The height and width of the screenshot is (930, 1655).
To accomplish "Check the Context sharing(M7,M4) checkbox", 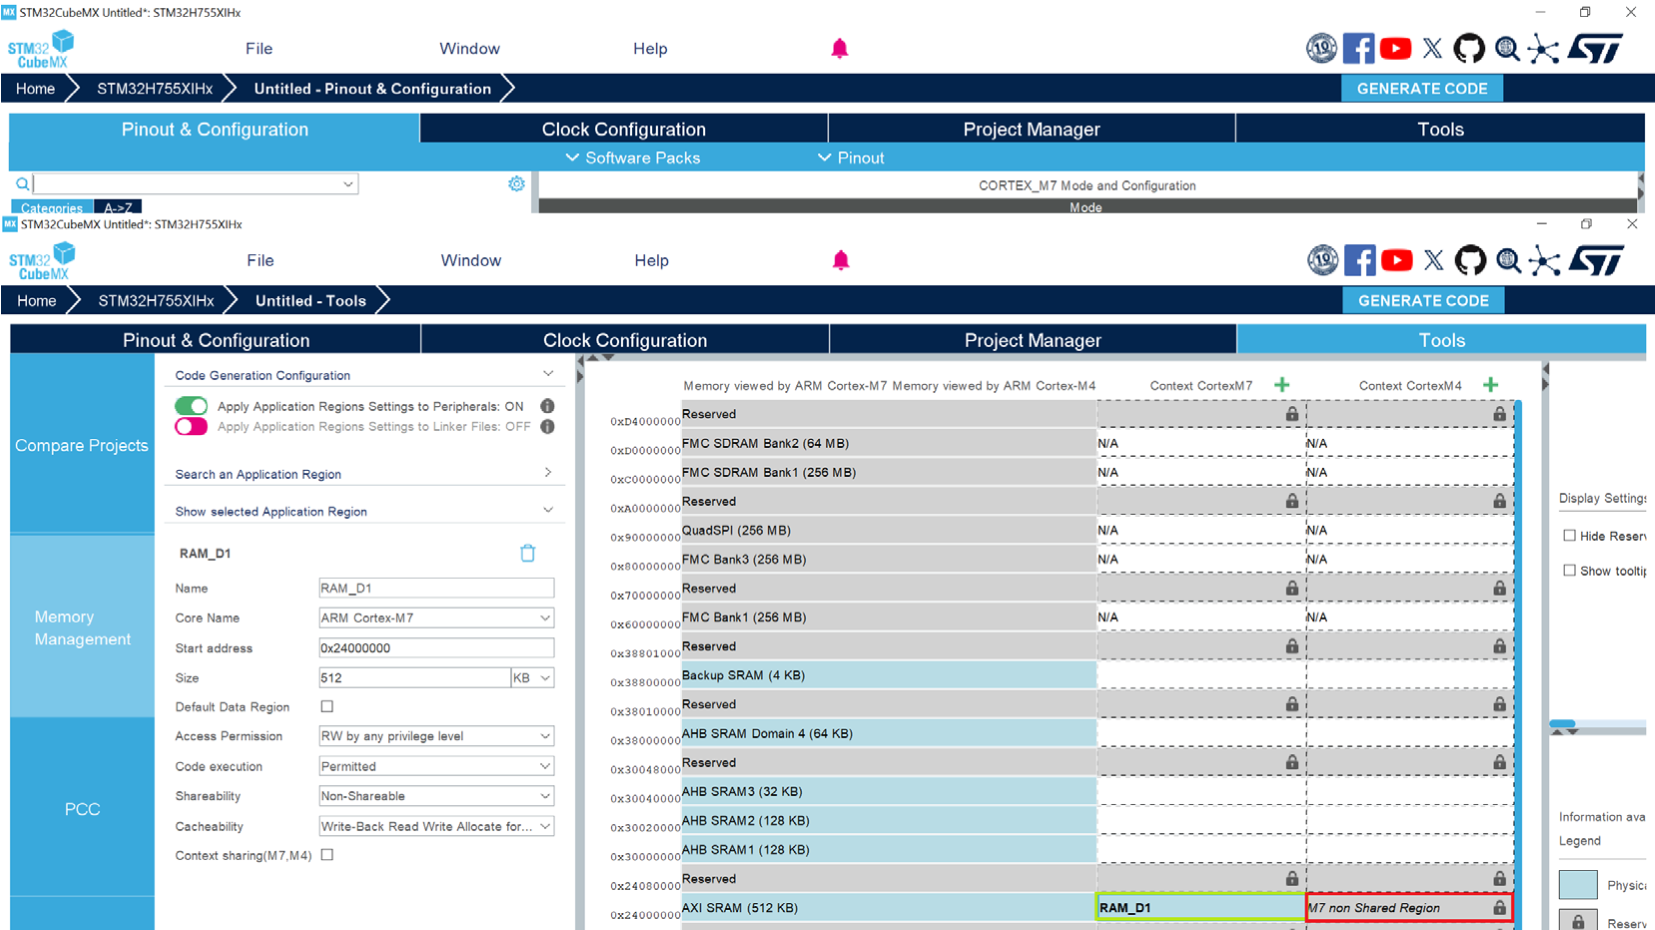I will click(327, 855).
